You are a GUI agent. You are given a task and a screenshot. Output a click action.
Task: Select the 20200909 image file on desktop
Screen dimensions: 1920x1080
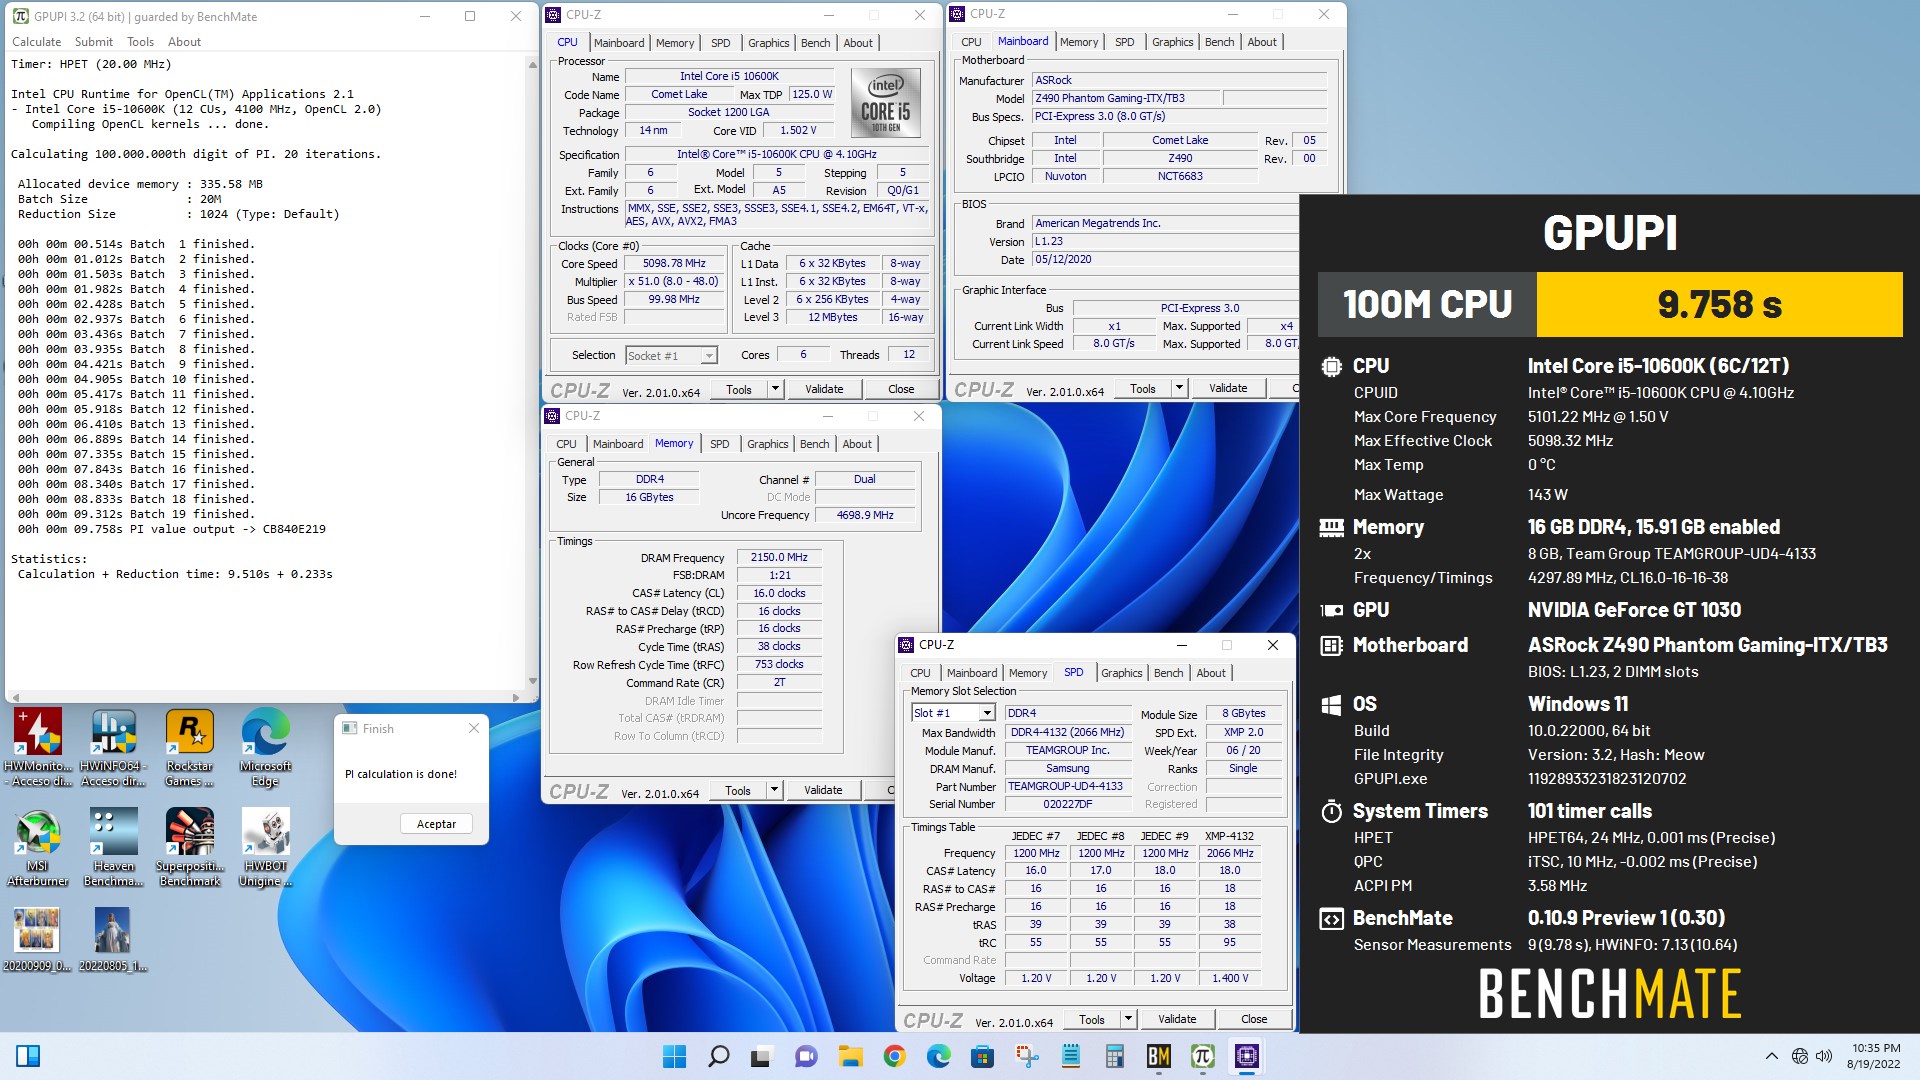37,940
